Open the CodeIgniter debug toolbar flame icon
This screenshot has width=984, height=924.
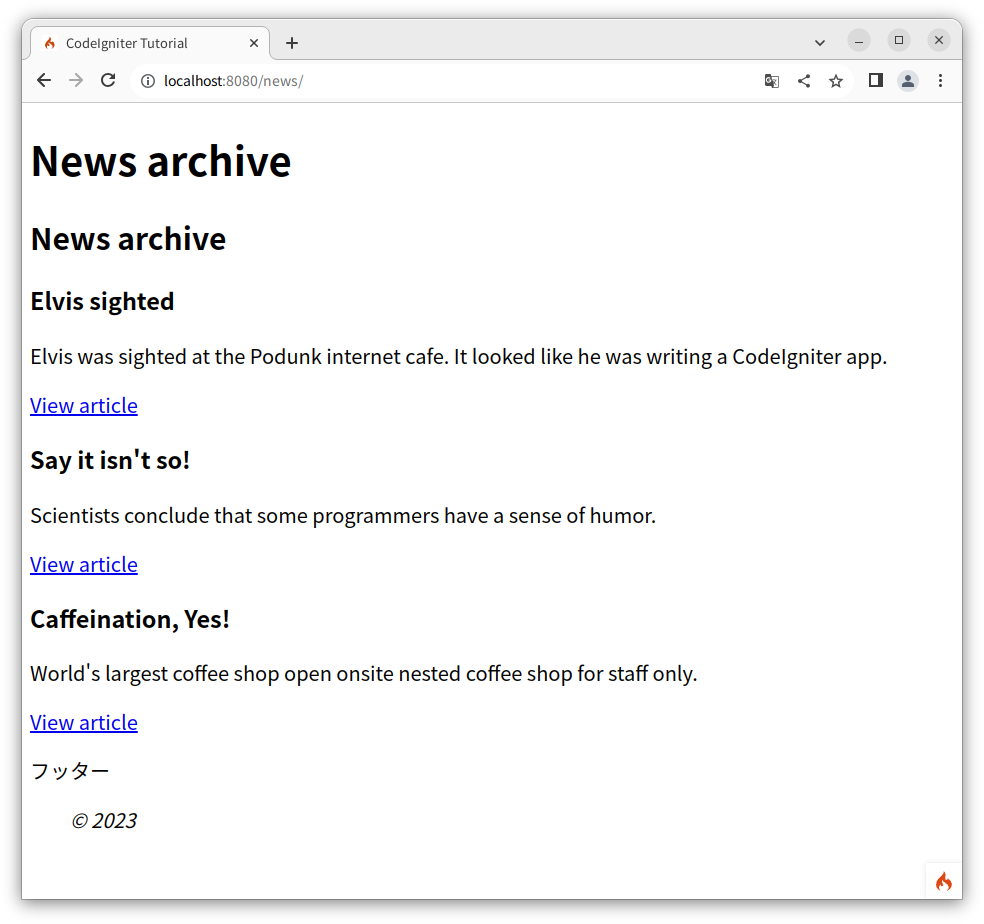(944, 881)
